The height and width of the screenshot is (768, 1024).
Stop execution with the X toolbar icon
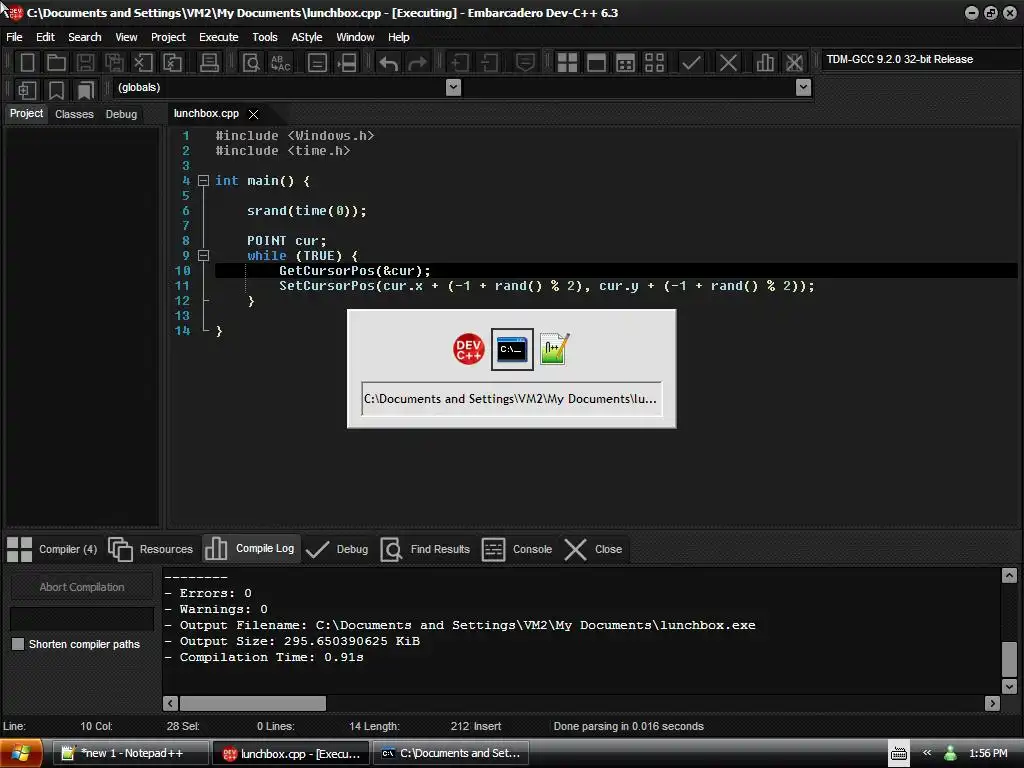(x=728, y=63)
